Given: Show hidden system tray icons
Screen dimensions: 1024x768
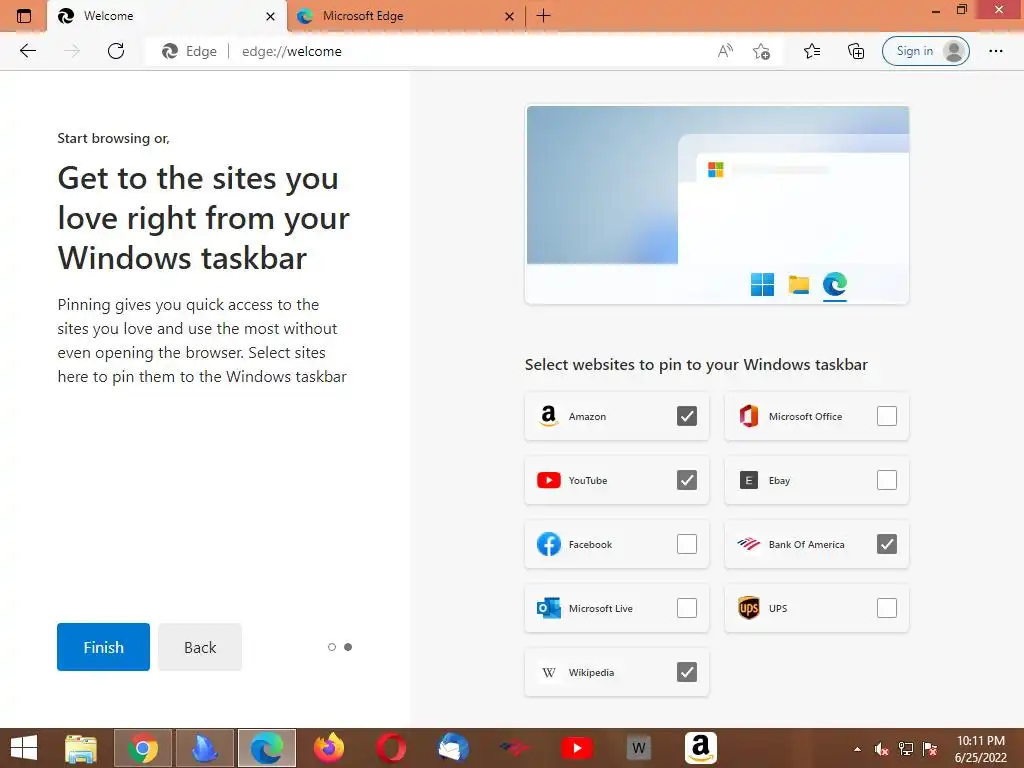Looking at the screenshot, I should click(857, 749).
